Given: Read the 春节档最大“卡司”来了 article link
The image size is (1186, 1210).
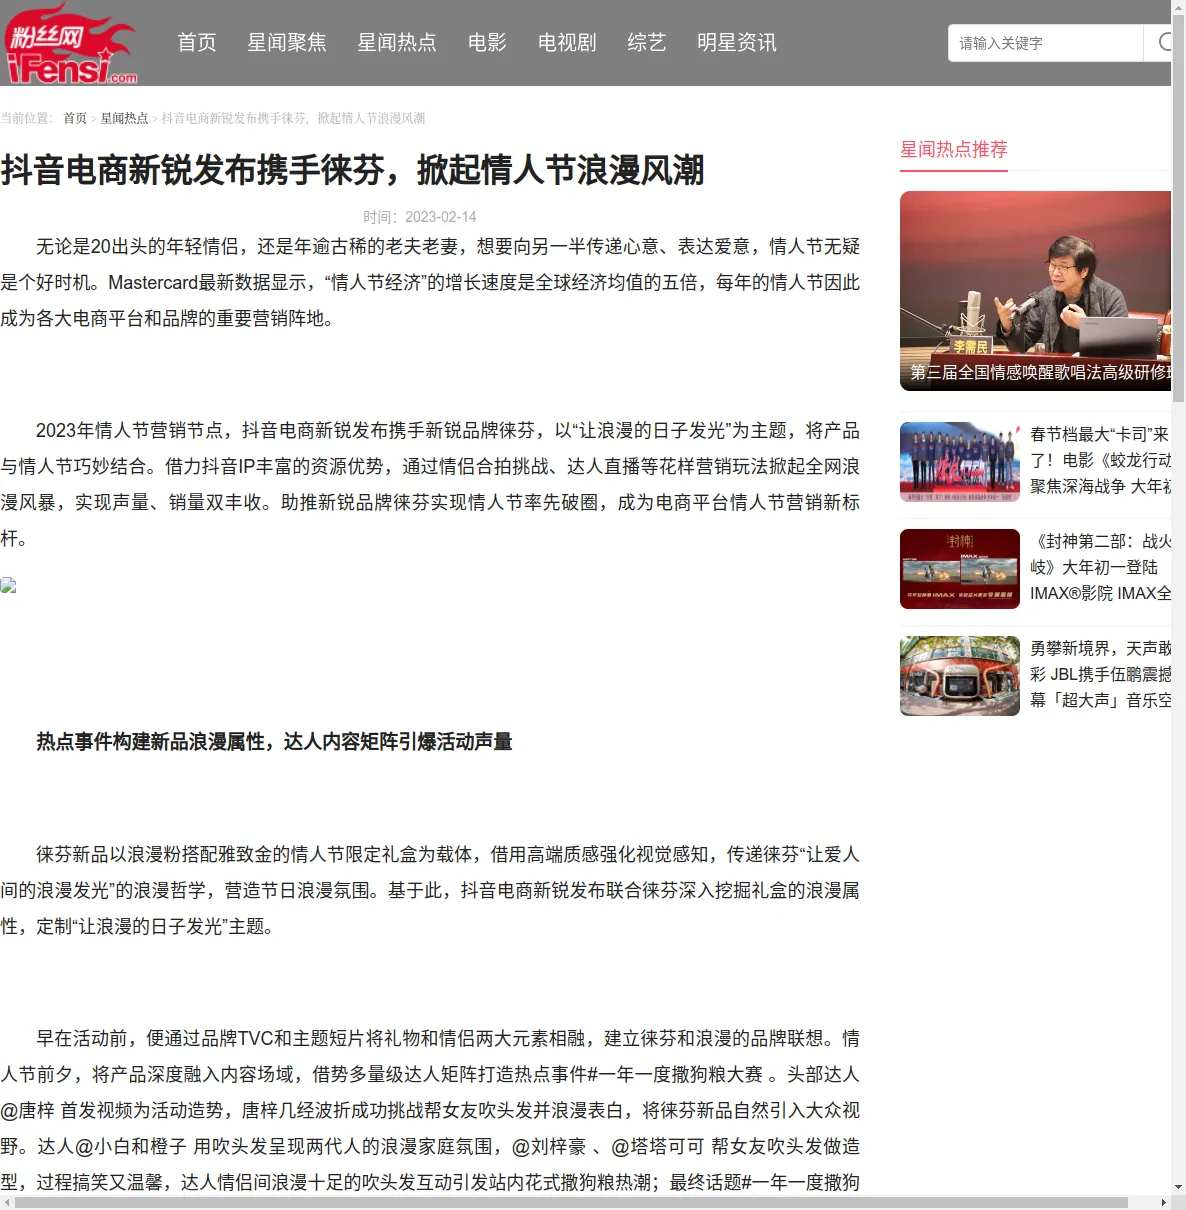Looking at the screenshot, I should point(1100,460).
